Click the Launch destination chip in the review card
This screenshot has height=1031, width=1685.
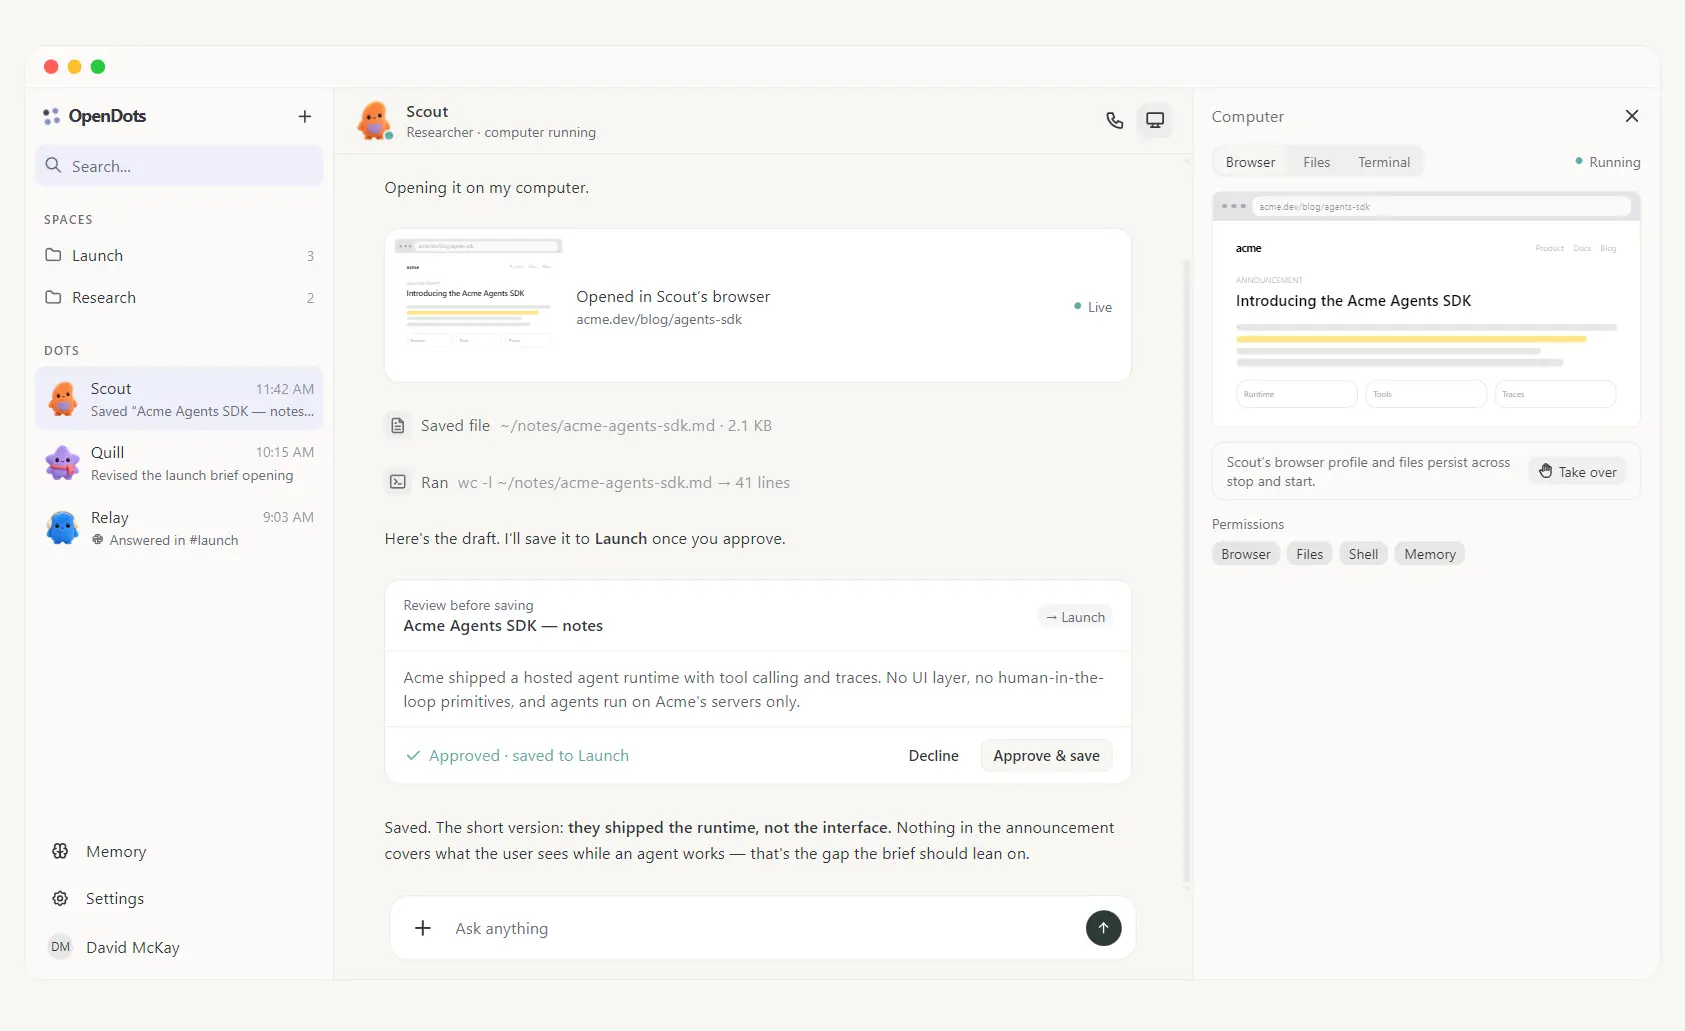tap(1075, 617)
